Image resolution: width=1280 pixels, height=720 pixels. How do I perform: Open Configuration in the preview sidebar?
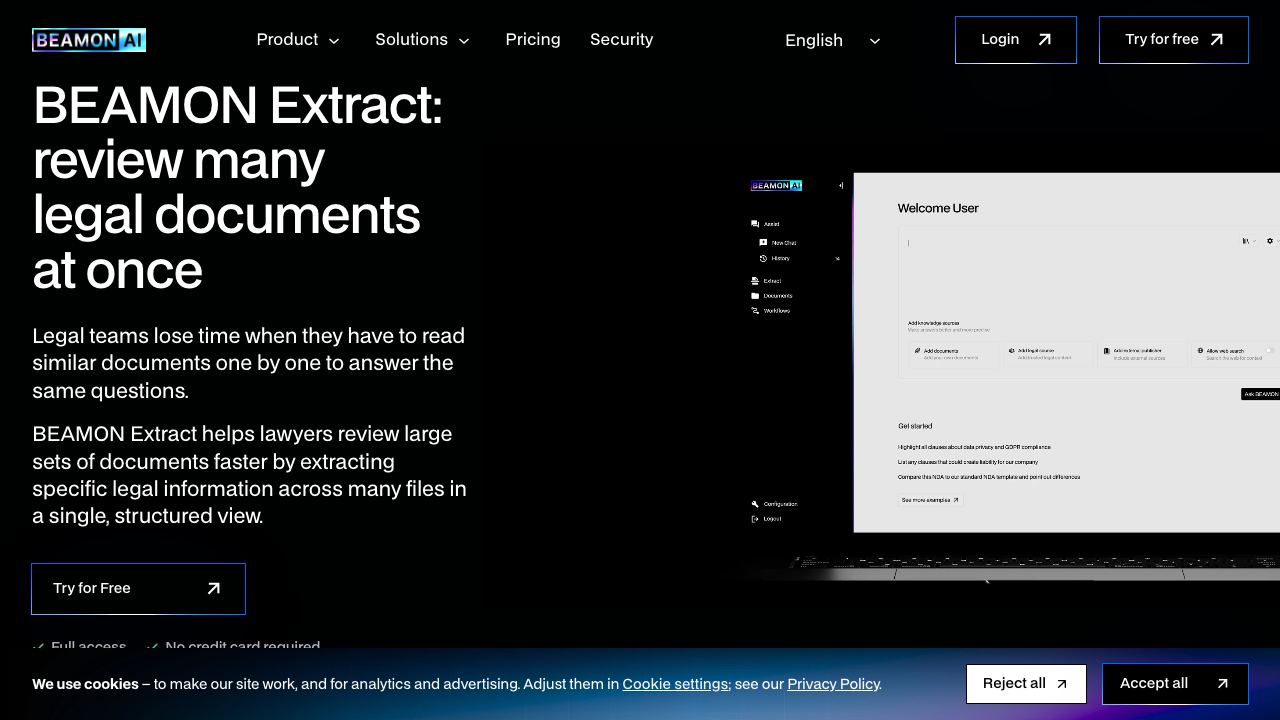click(775, 504)
